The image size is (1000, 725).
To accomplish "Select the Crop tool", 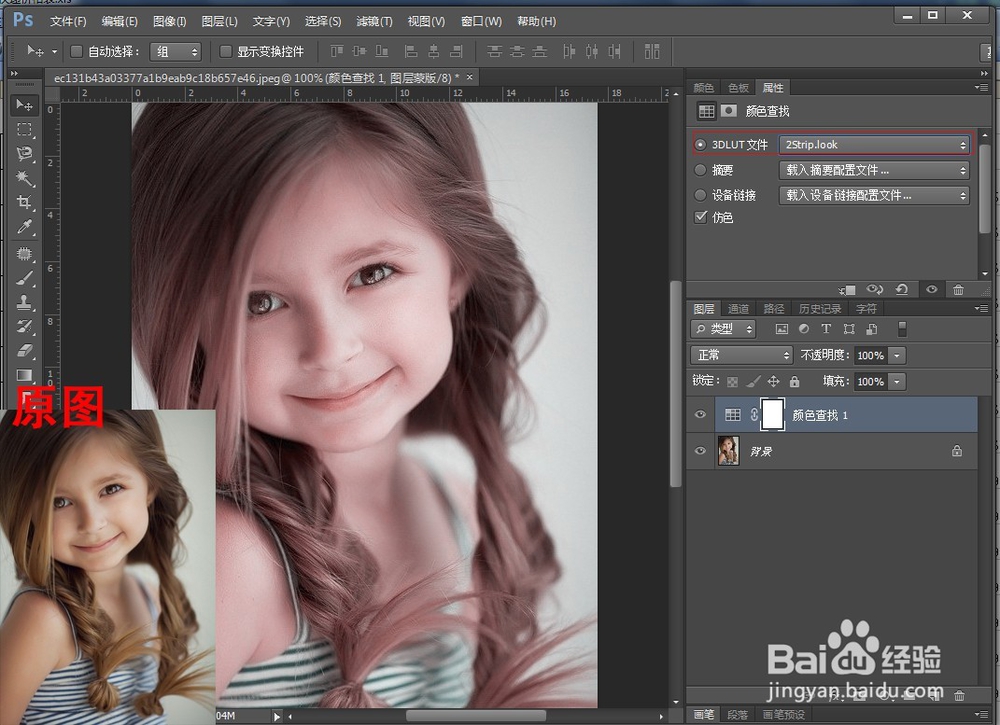I will 25,203.
